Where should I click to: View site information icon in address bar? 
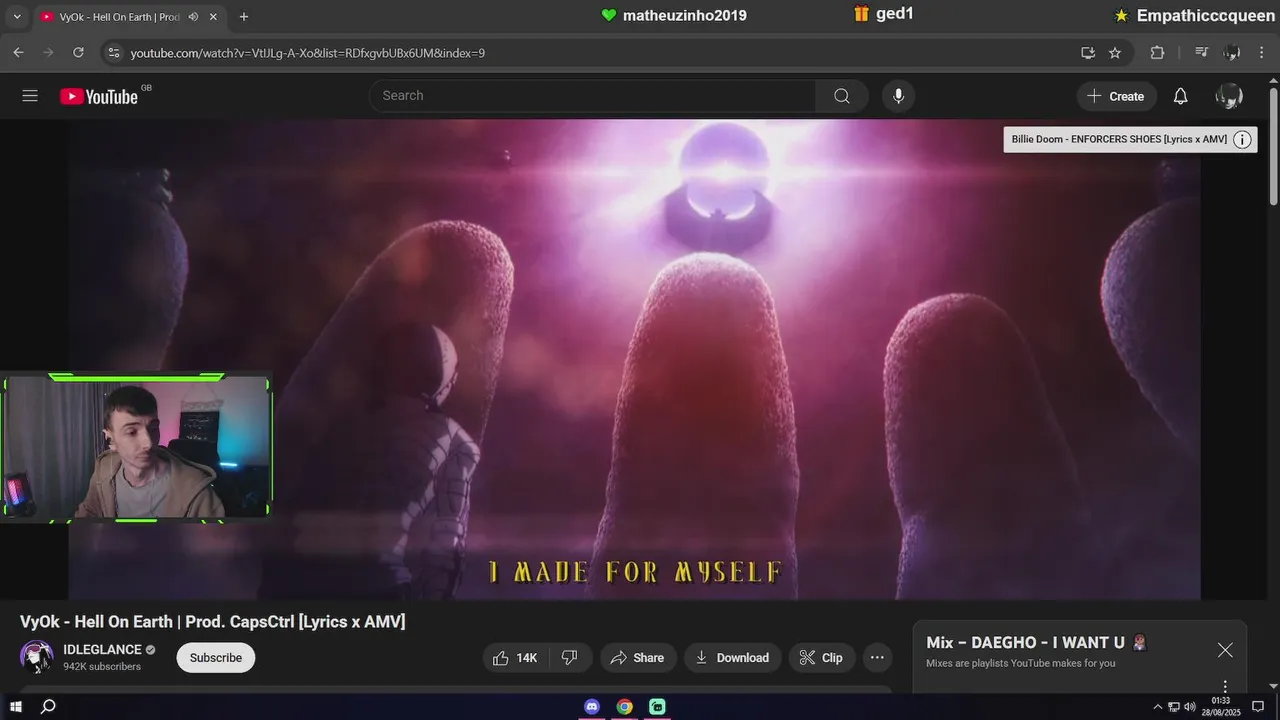[x=113, y=52]
